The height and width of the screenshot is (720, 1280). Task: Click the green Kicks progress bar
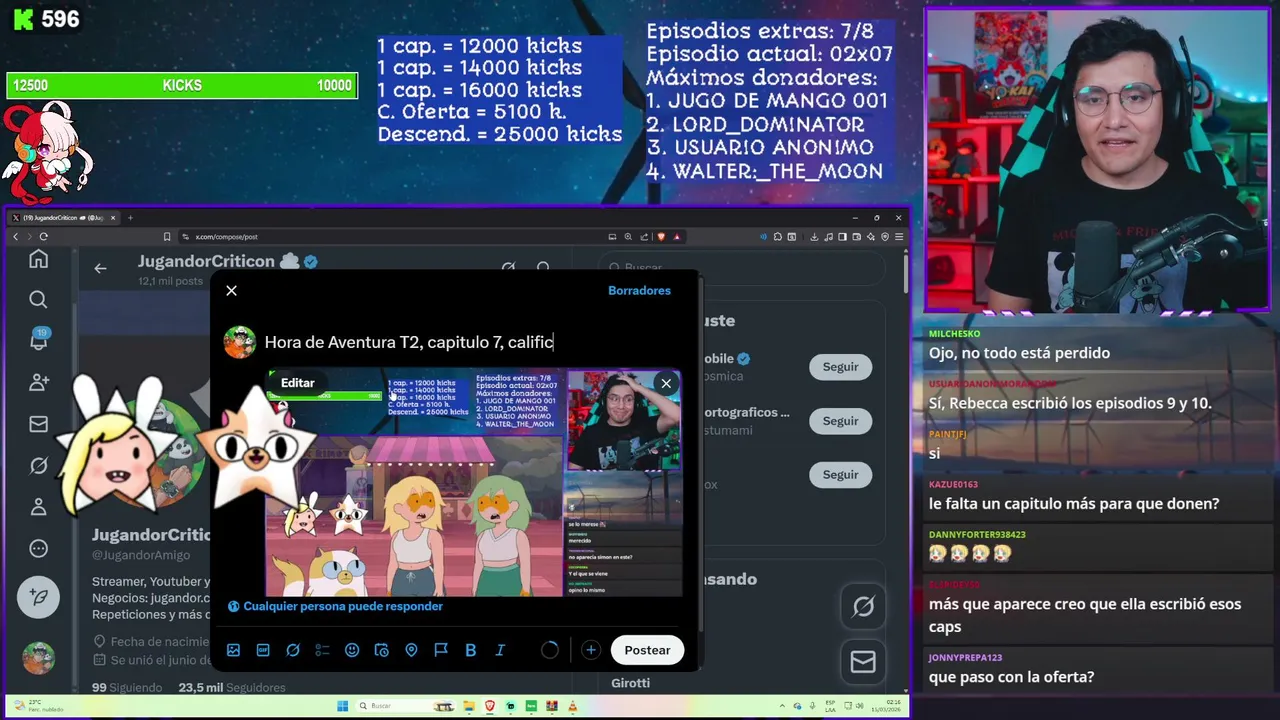coord(182,86)
